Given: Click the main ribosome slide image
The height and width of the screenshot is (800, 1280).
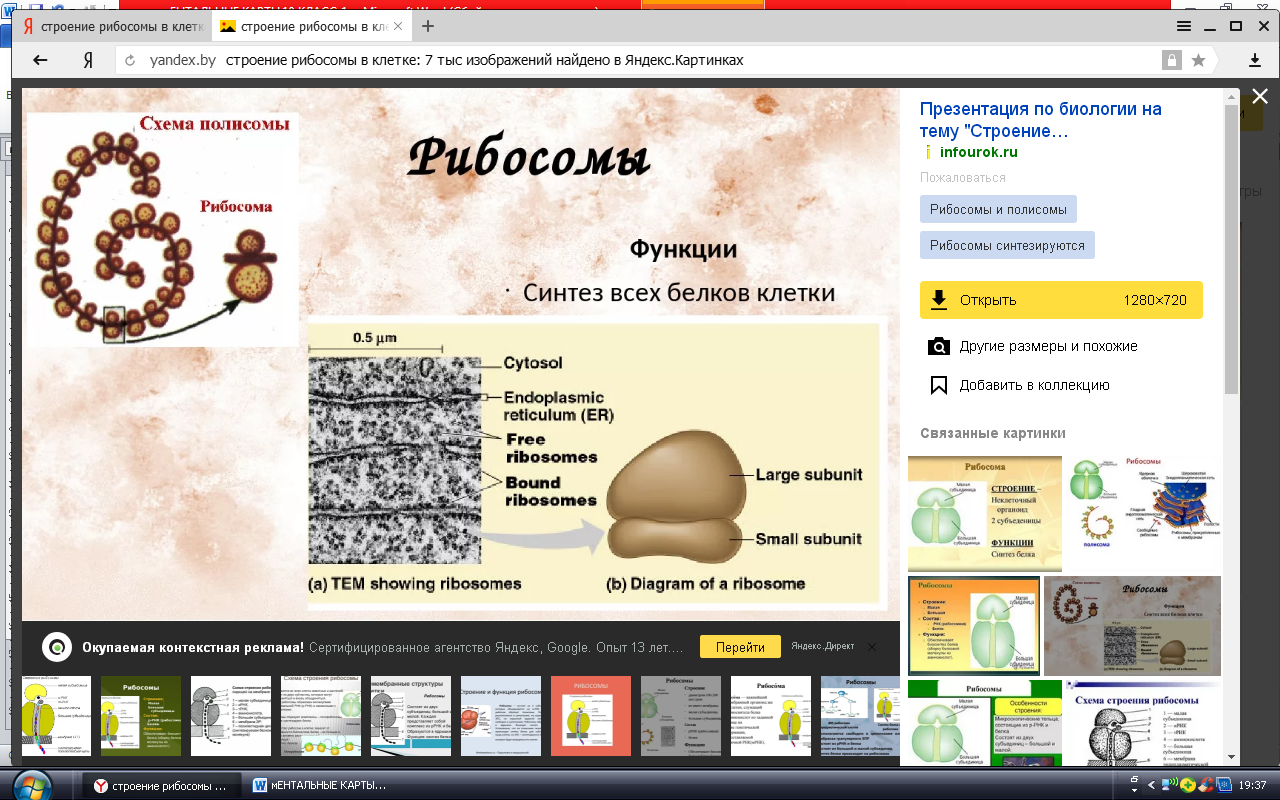Looking at the screenshot, I should (462, 352).
